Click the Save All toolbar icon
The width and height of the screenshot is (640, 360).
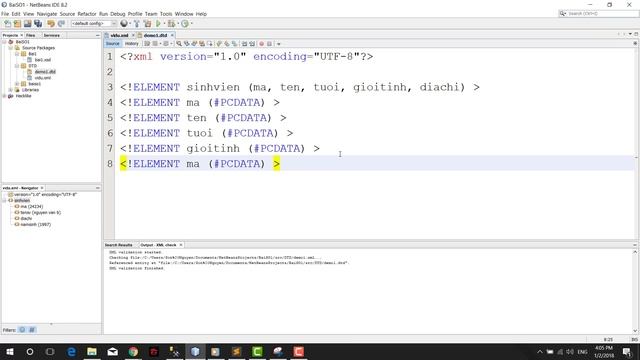click(38, 24)
